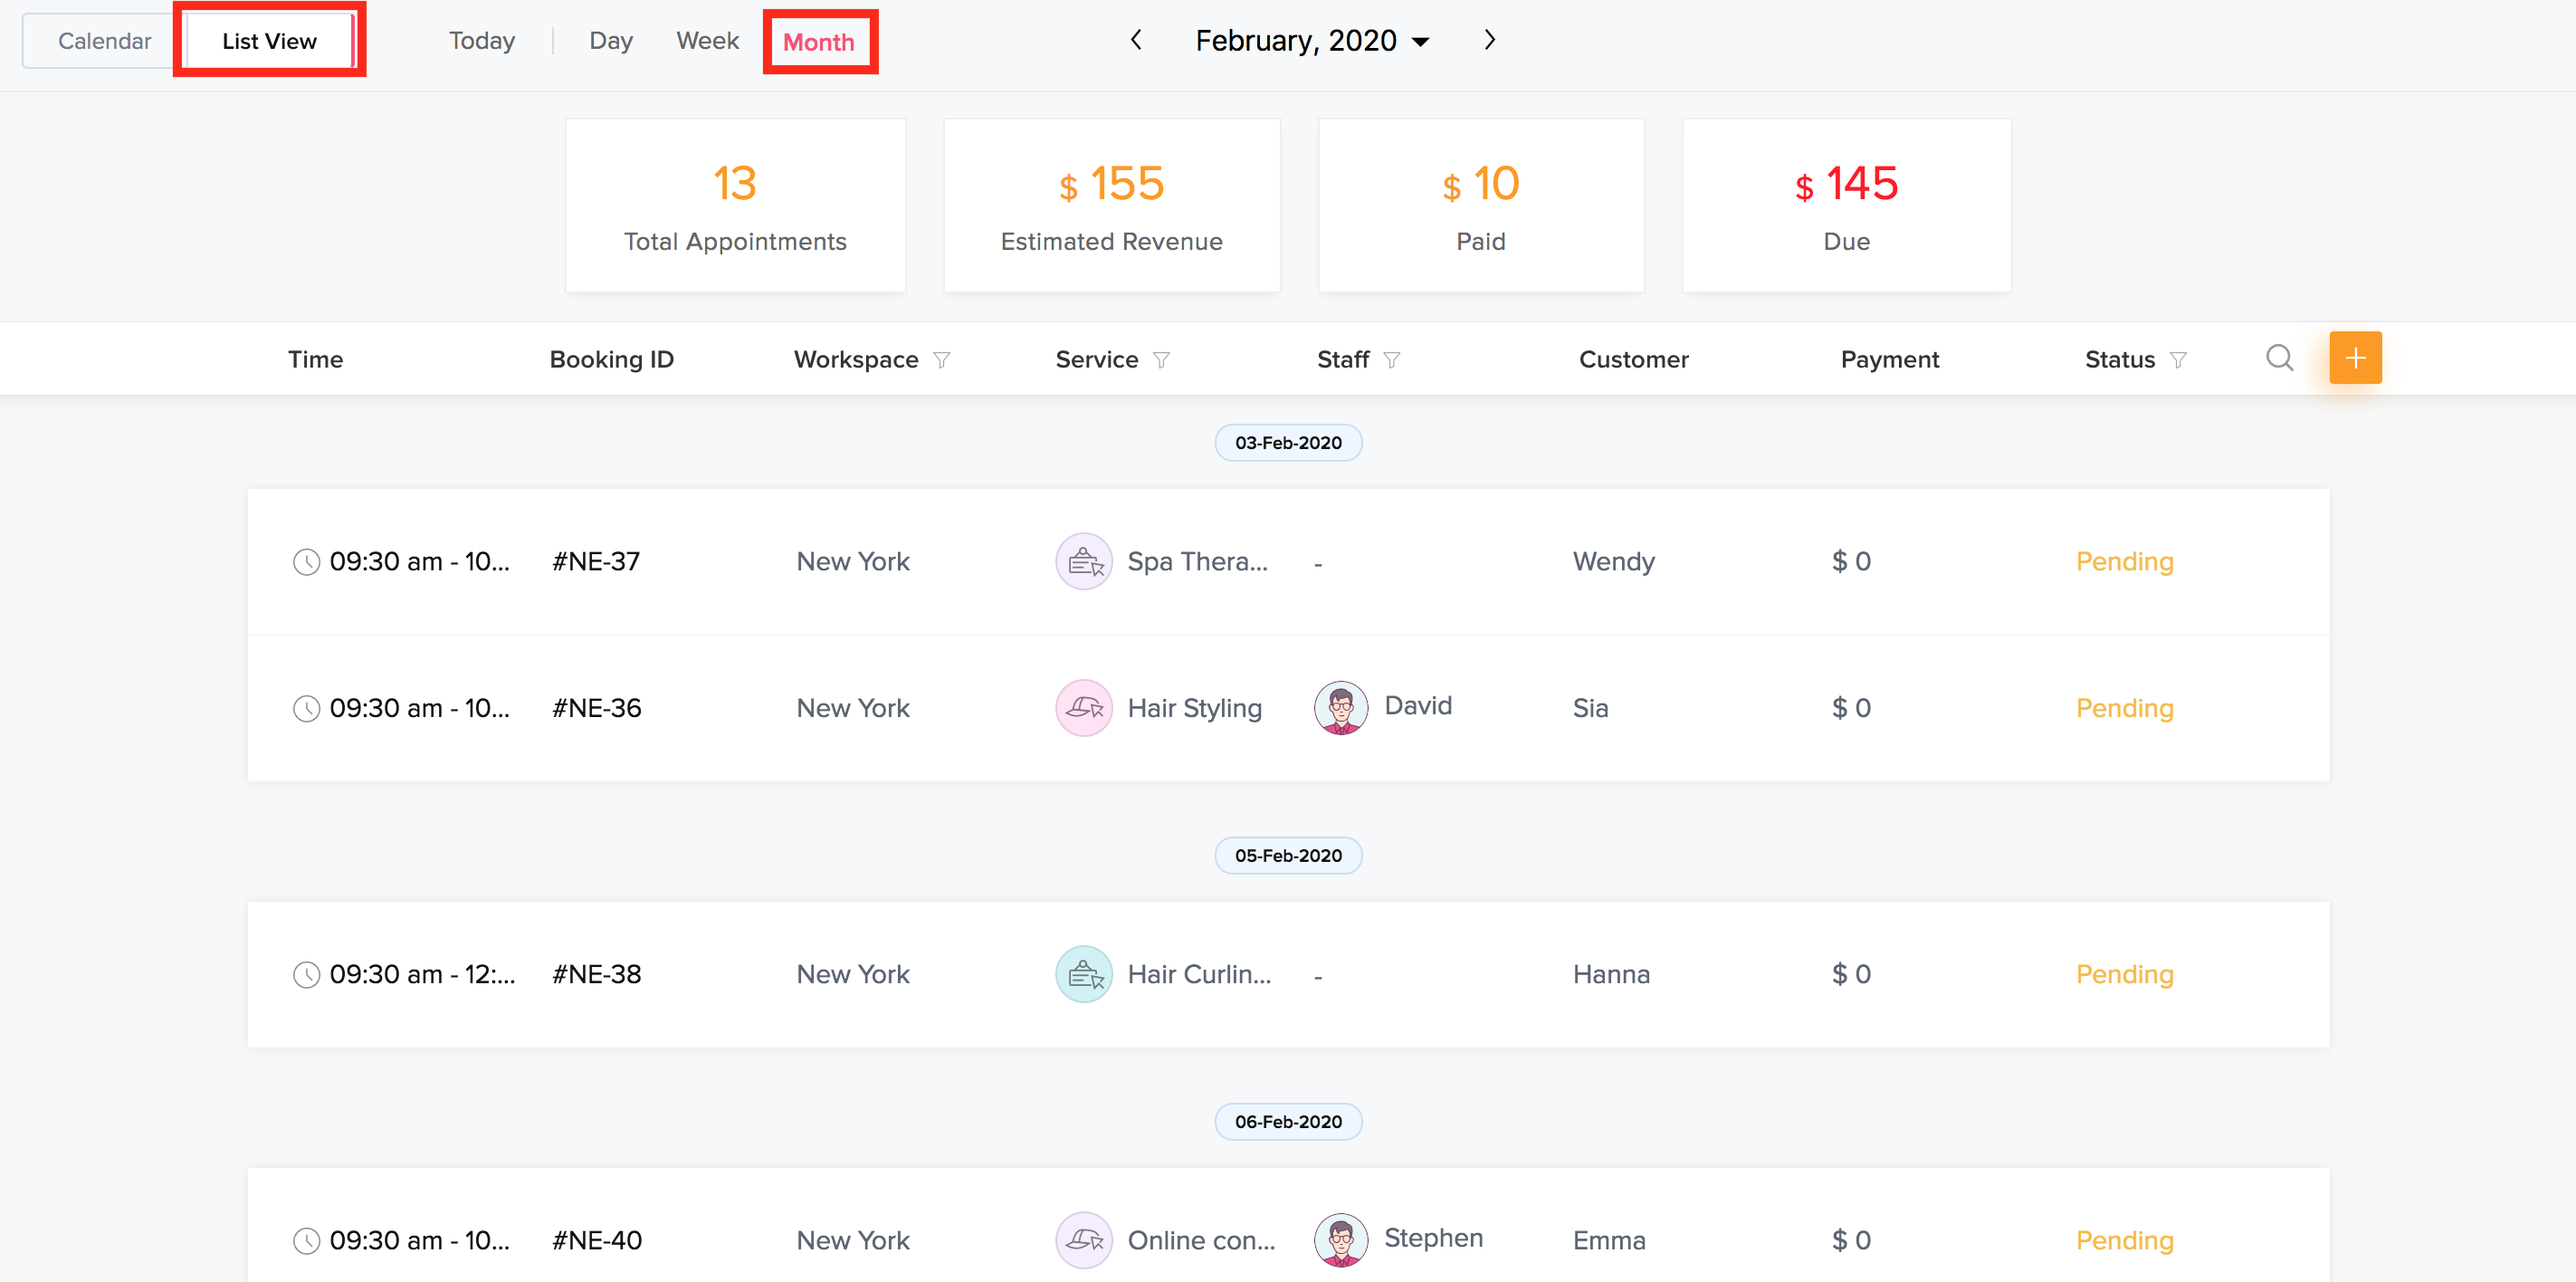
Task: Click the Hair Curling service icon
Action: [1084, 974]
